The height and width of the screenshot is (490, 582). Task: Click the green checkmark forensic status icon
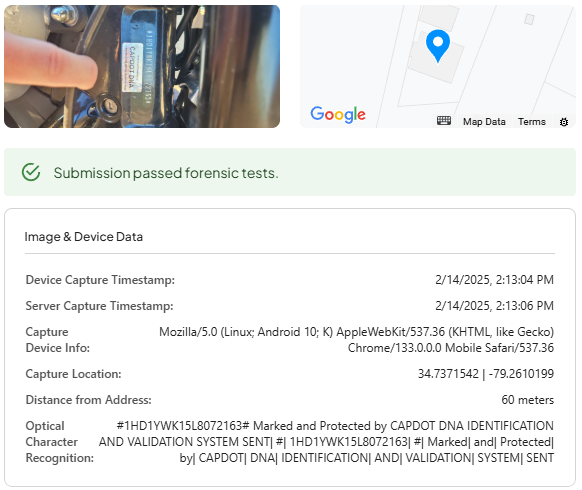tap(31, 172)
